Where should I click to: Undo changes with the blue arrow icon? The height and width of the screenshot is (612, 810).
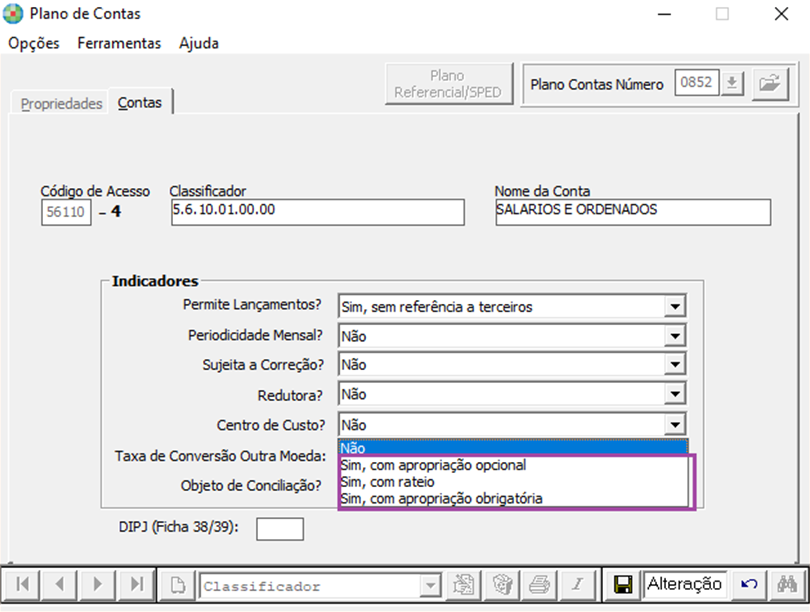point(749,585)
